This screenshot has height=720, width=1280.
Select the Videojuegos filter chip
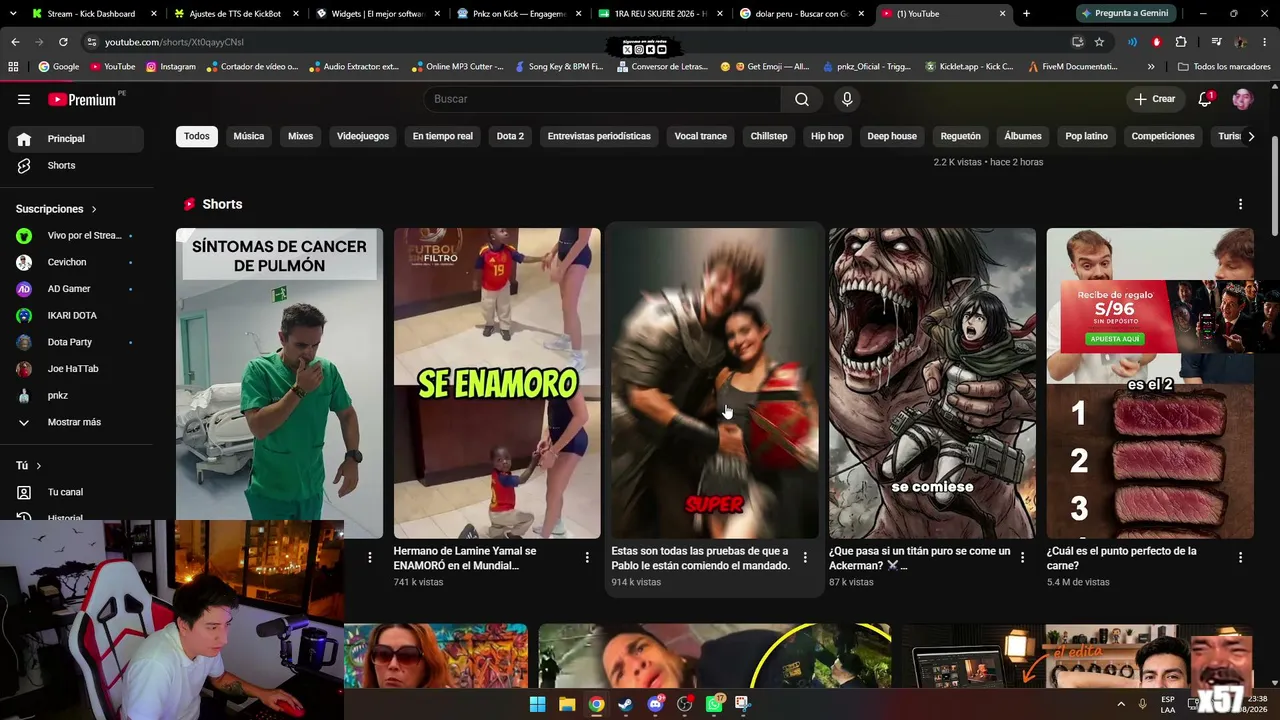coord(363,136)
